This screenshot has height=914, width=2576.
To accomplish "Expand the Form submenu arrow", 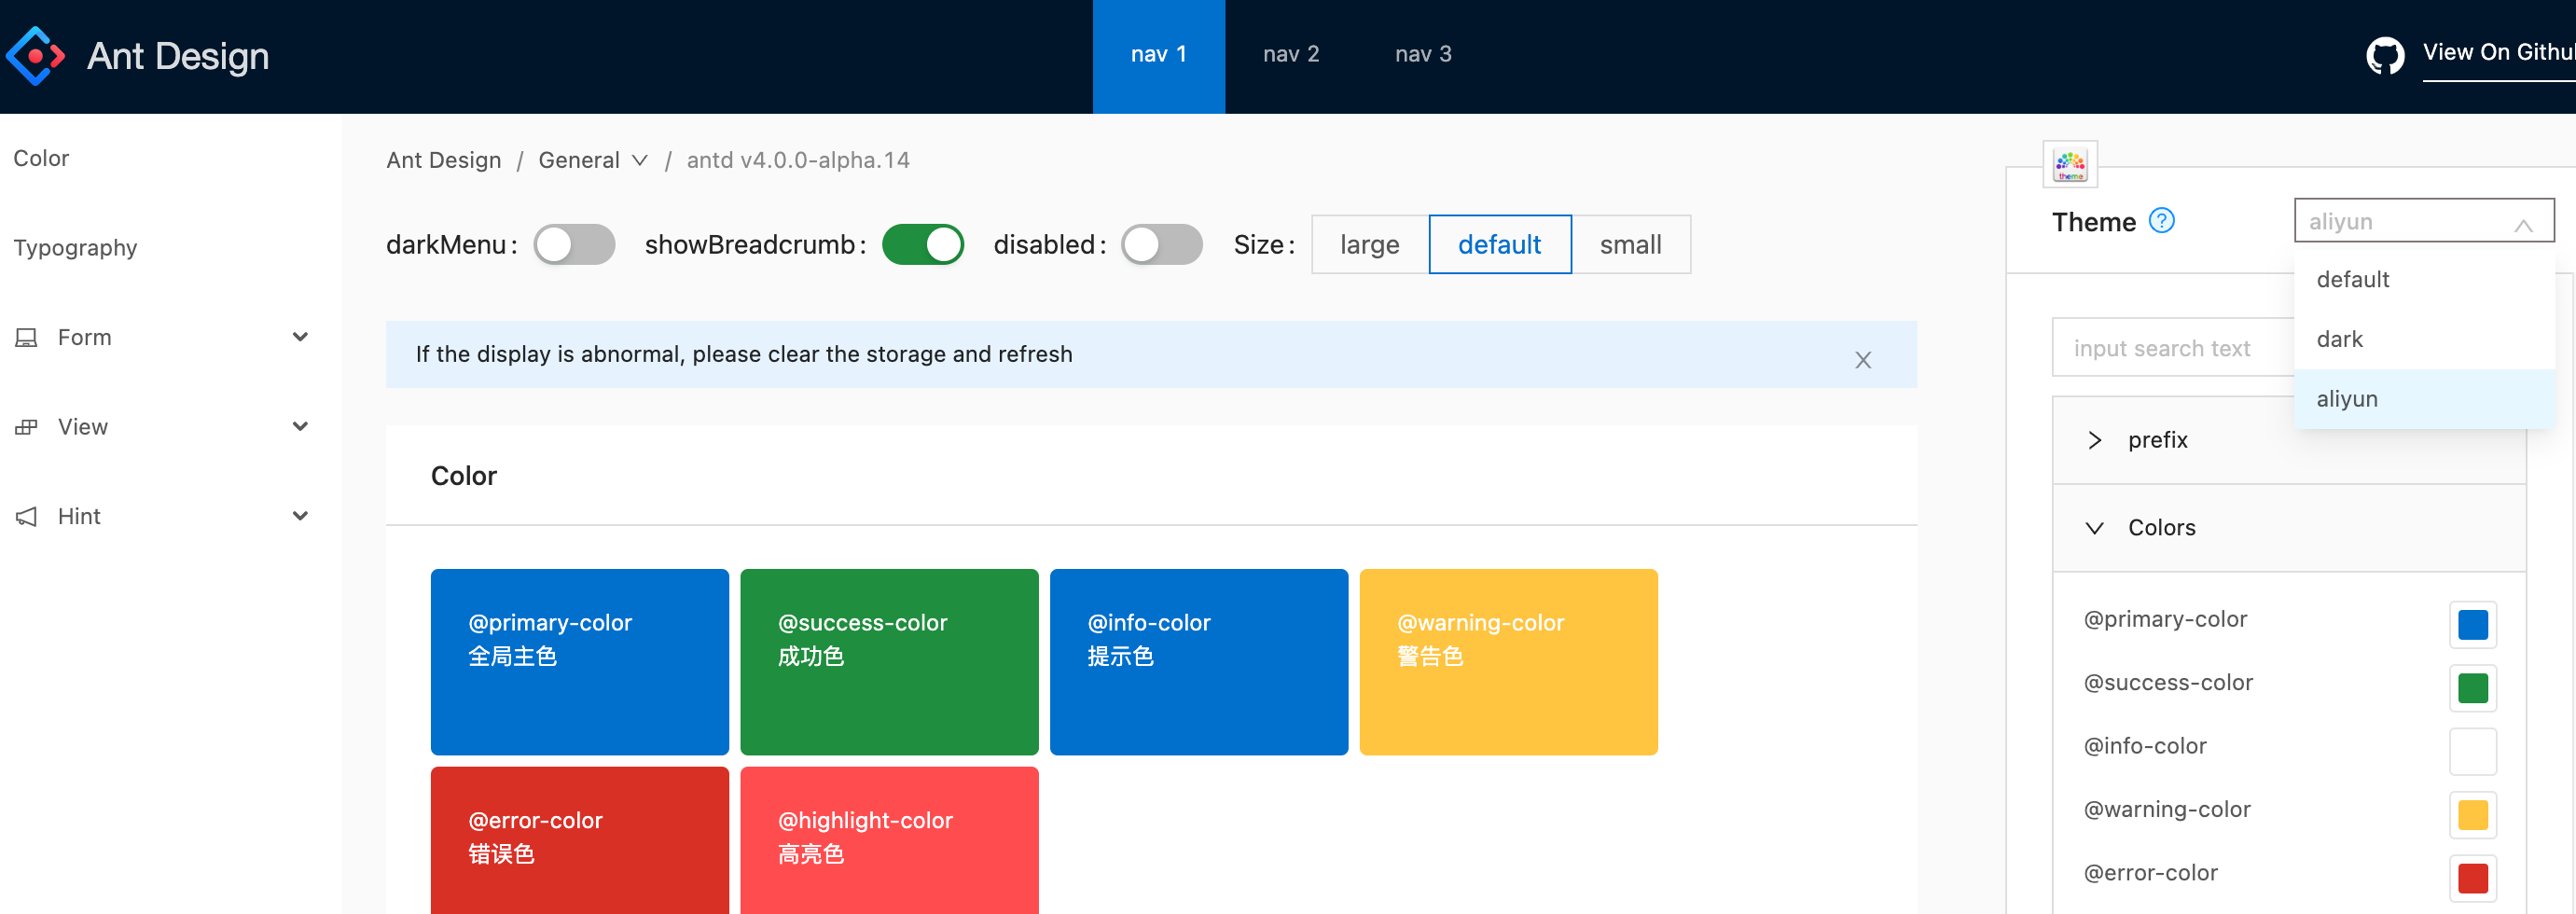I will pos(300,337).
